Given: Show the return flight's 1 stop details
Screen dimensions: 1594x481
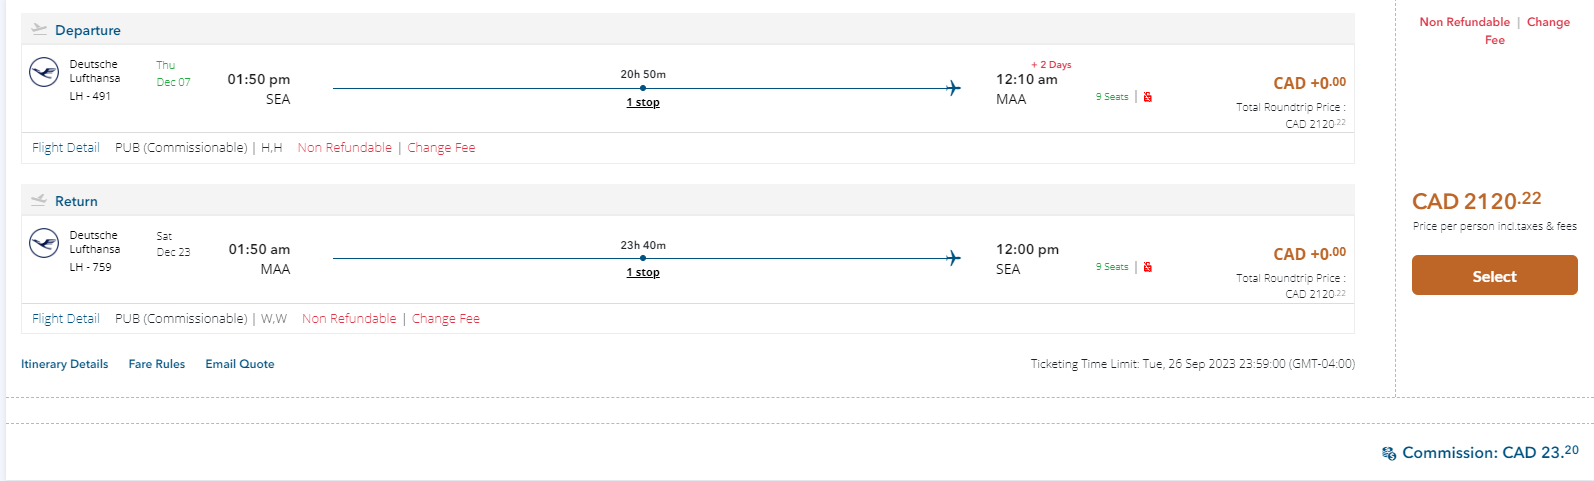Looking at the screenshot, I should click(x=643, y=272).
